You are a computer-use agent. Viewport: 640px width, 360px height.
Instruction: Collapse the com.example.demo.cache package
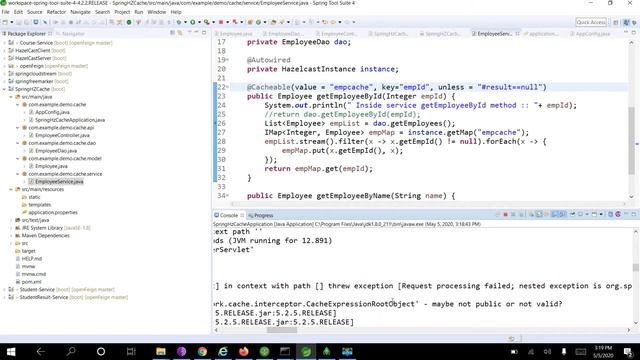point(18,104)
